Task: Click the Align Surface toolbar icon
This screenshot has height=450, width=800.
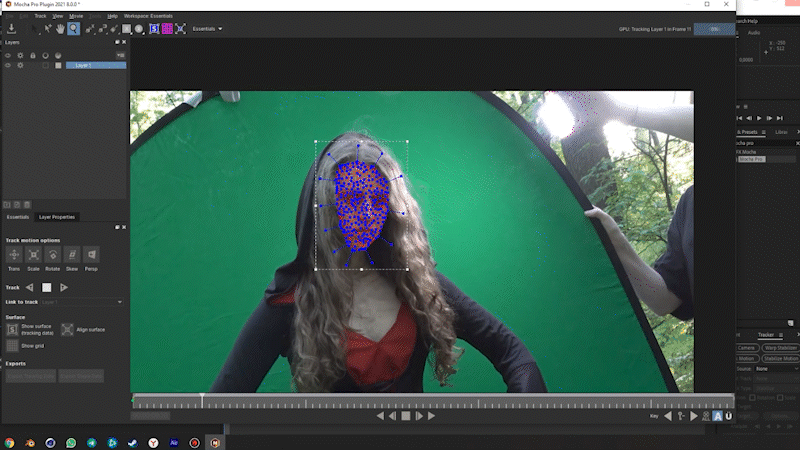Action: [x=180, y=29]
